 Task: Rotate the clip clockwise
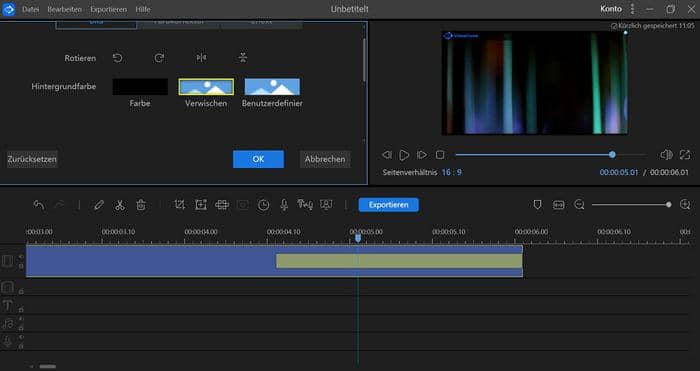click(159, 58)
